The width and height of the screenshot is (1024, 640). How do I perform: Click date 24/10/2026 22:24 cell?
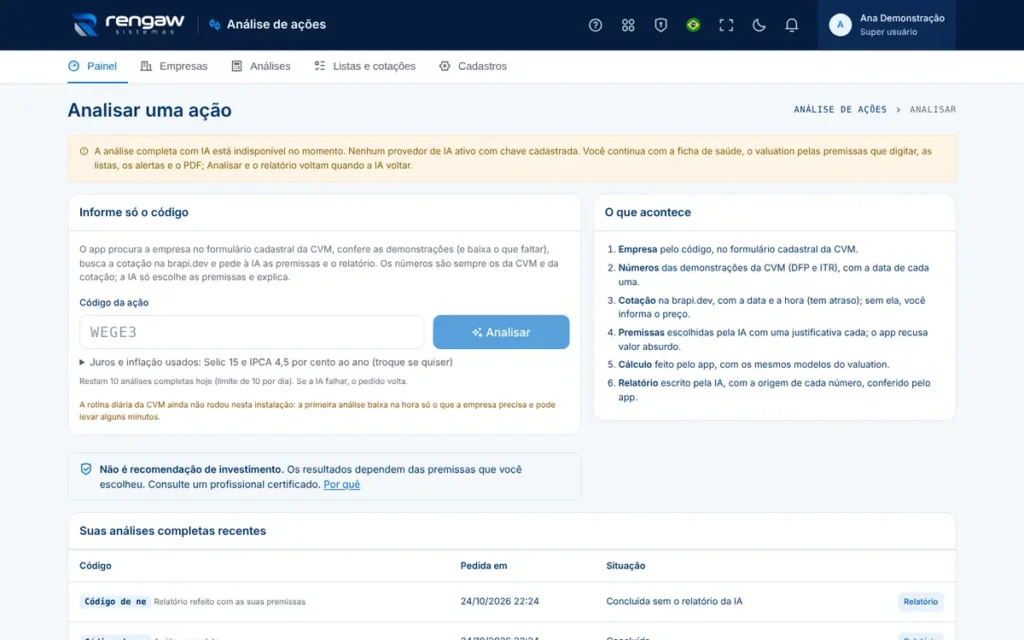500,601
